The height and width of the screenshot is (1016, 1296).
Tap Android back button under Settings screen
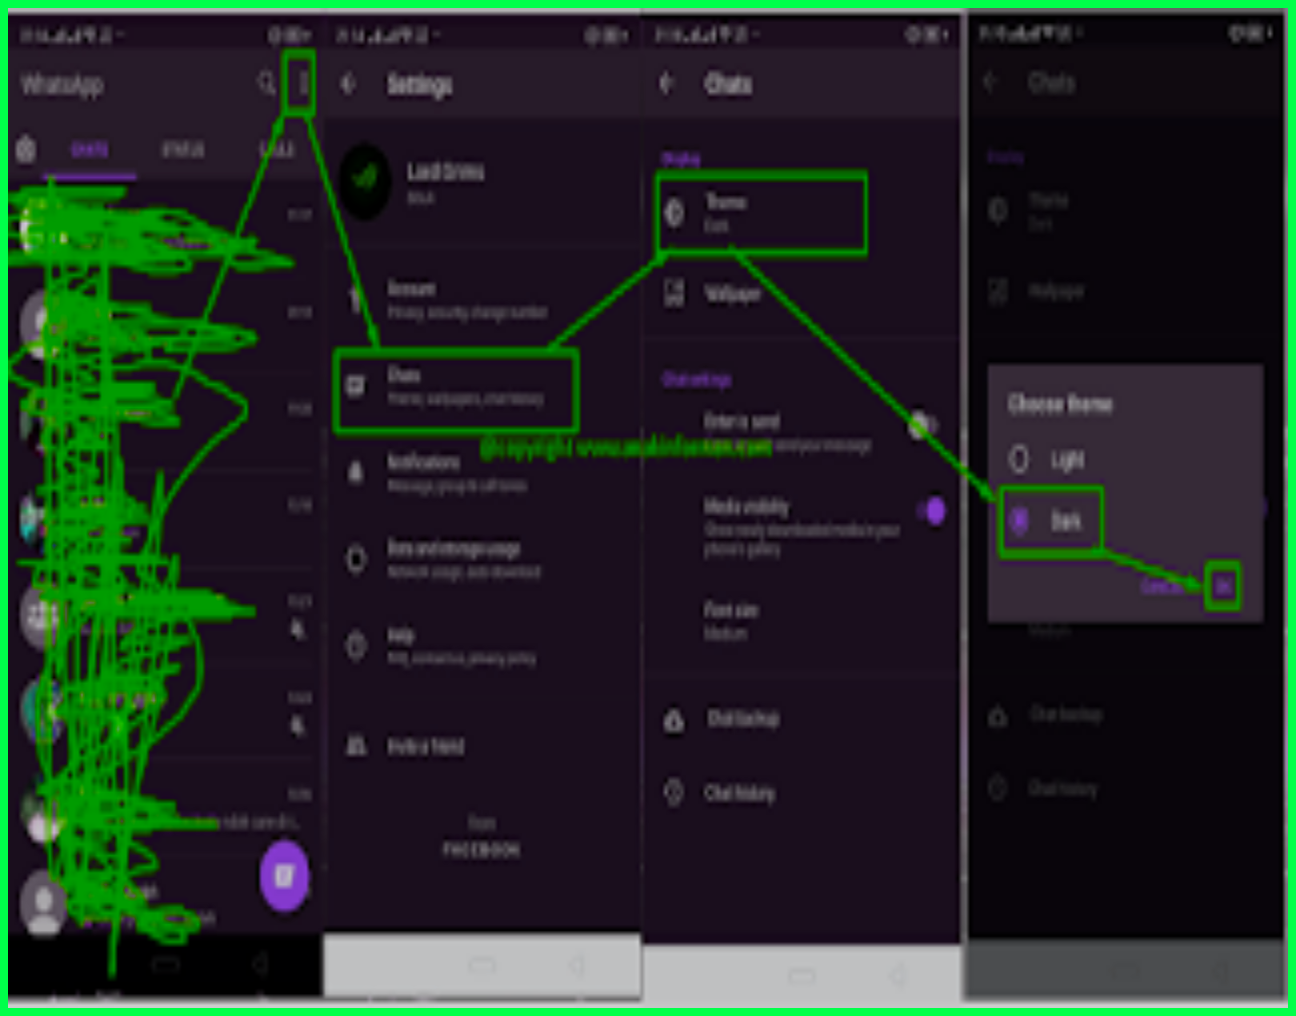coord(576,965)
